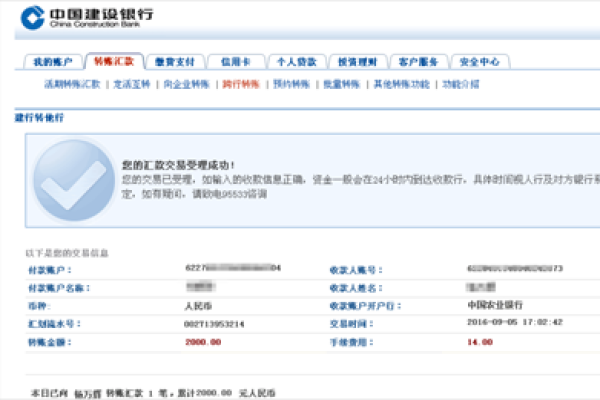Select the 转账汇款 tab
600x400 pixels.
[x=114, y=61]
